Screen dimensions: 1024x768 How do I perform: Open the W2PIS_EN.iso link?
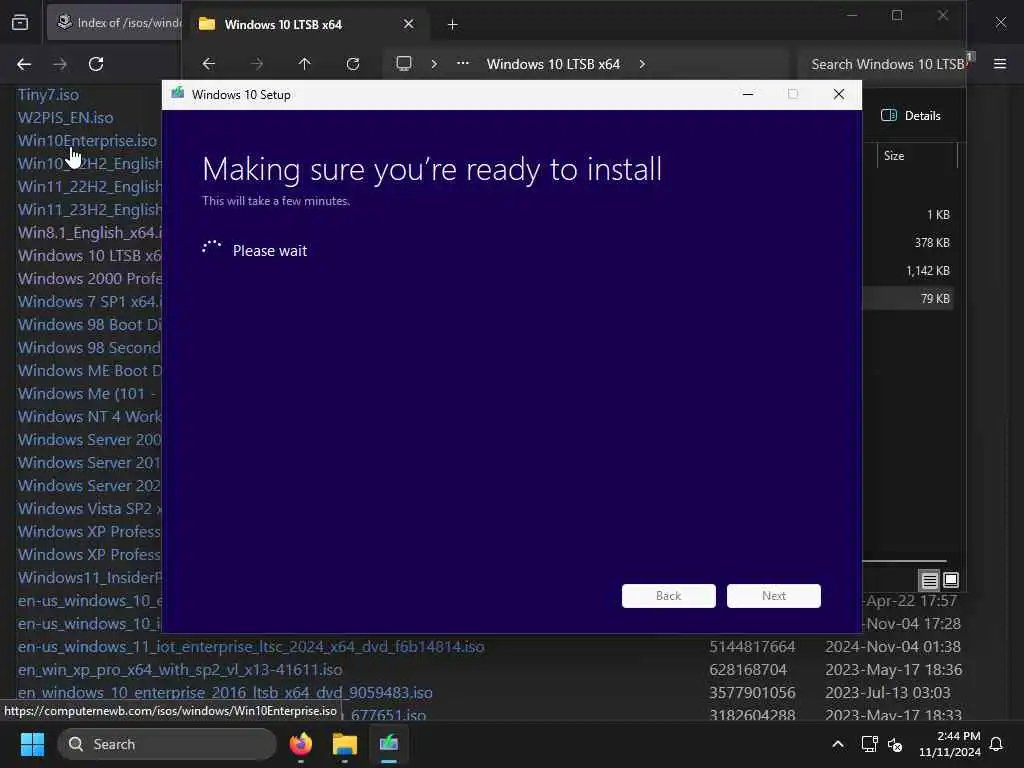pyautogui.click(x=65, y=118)
